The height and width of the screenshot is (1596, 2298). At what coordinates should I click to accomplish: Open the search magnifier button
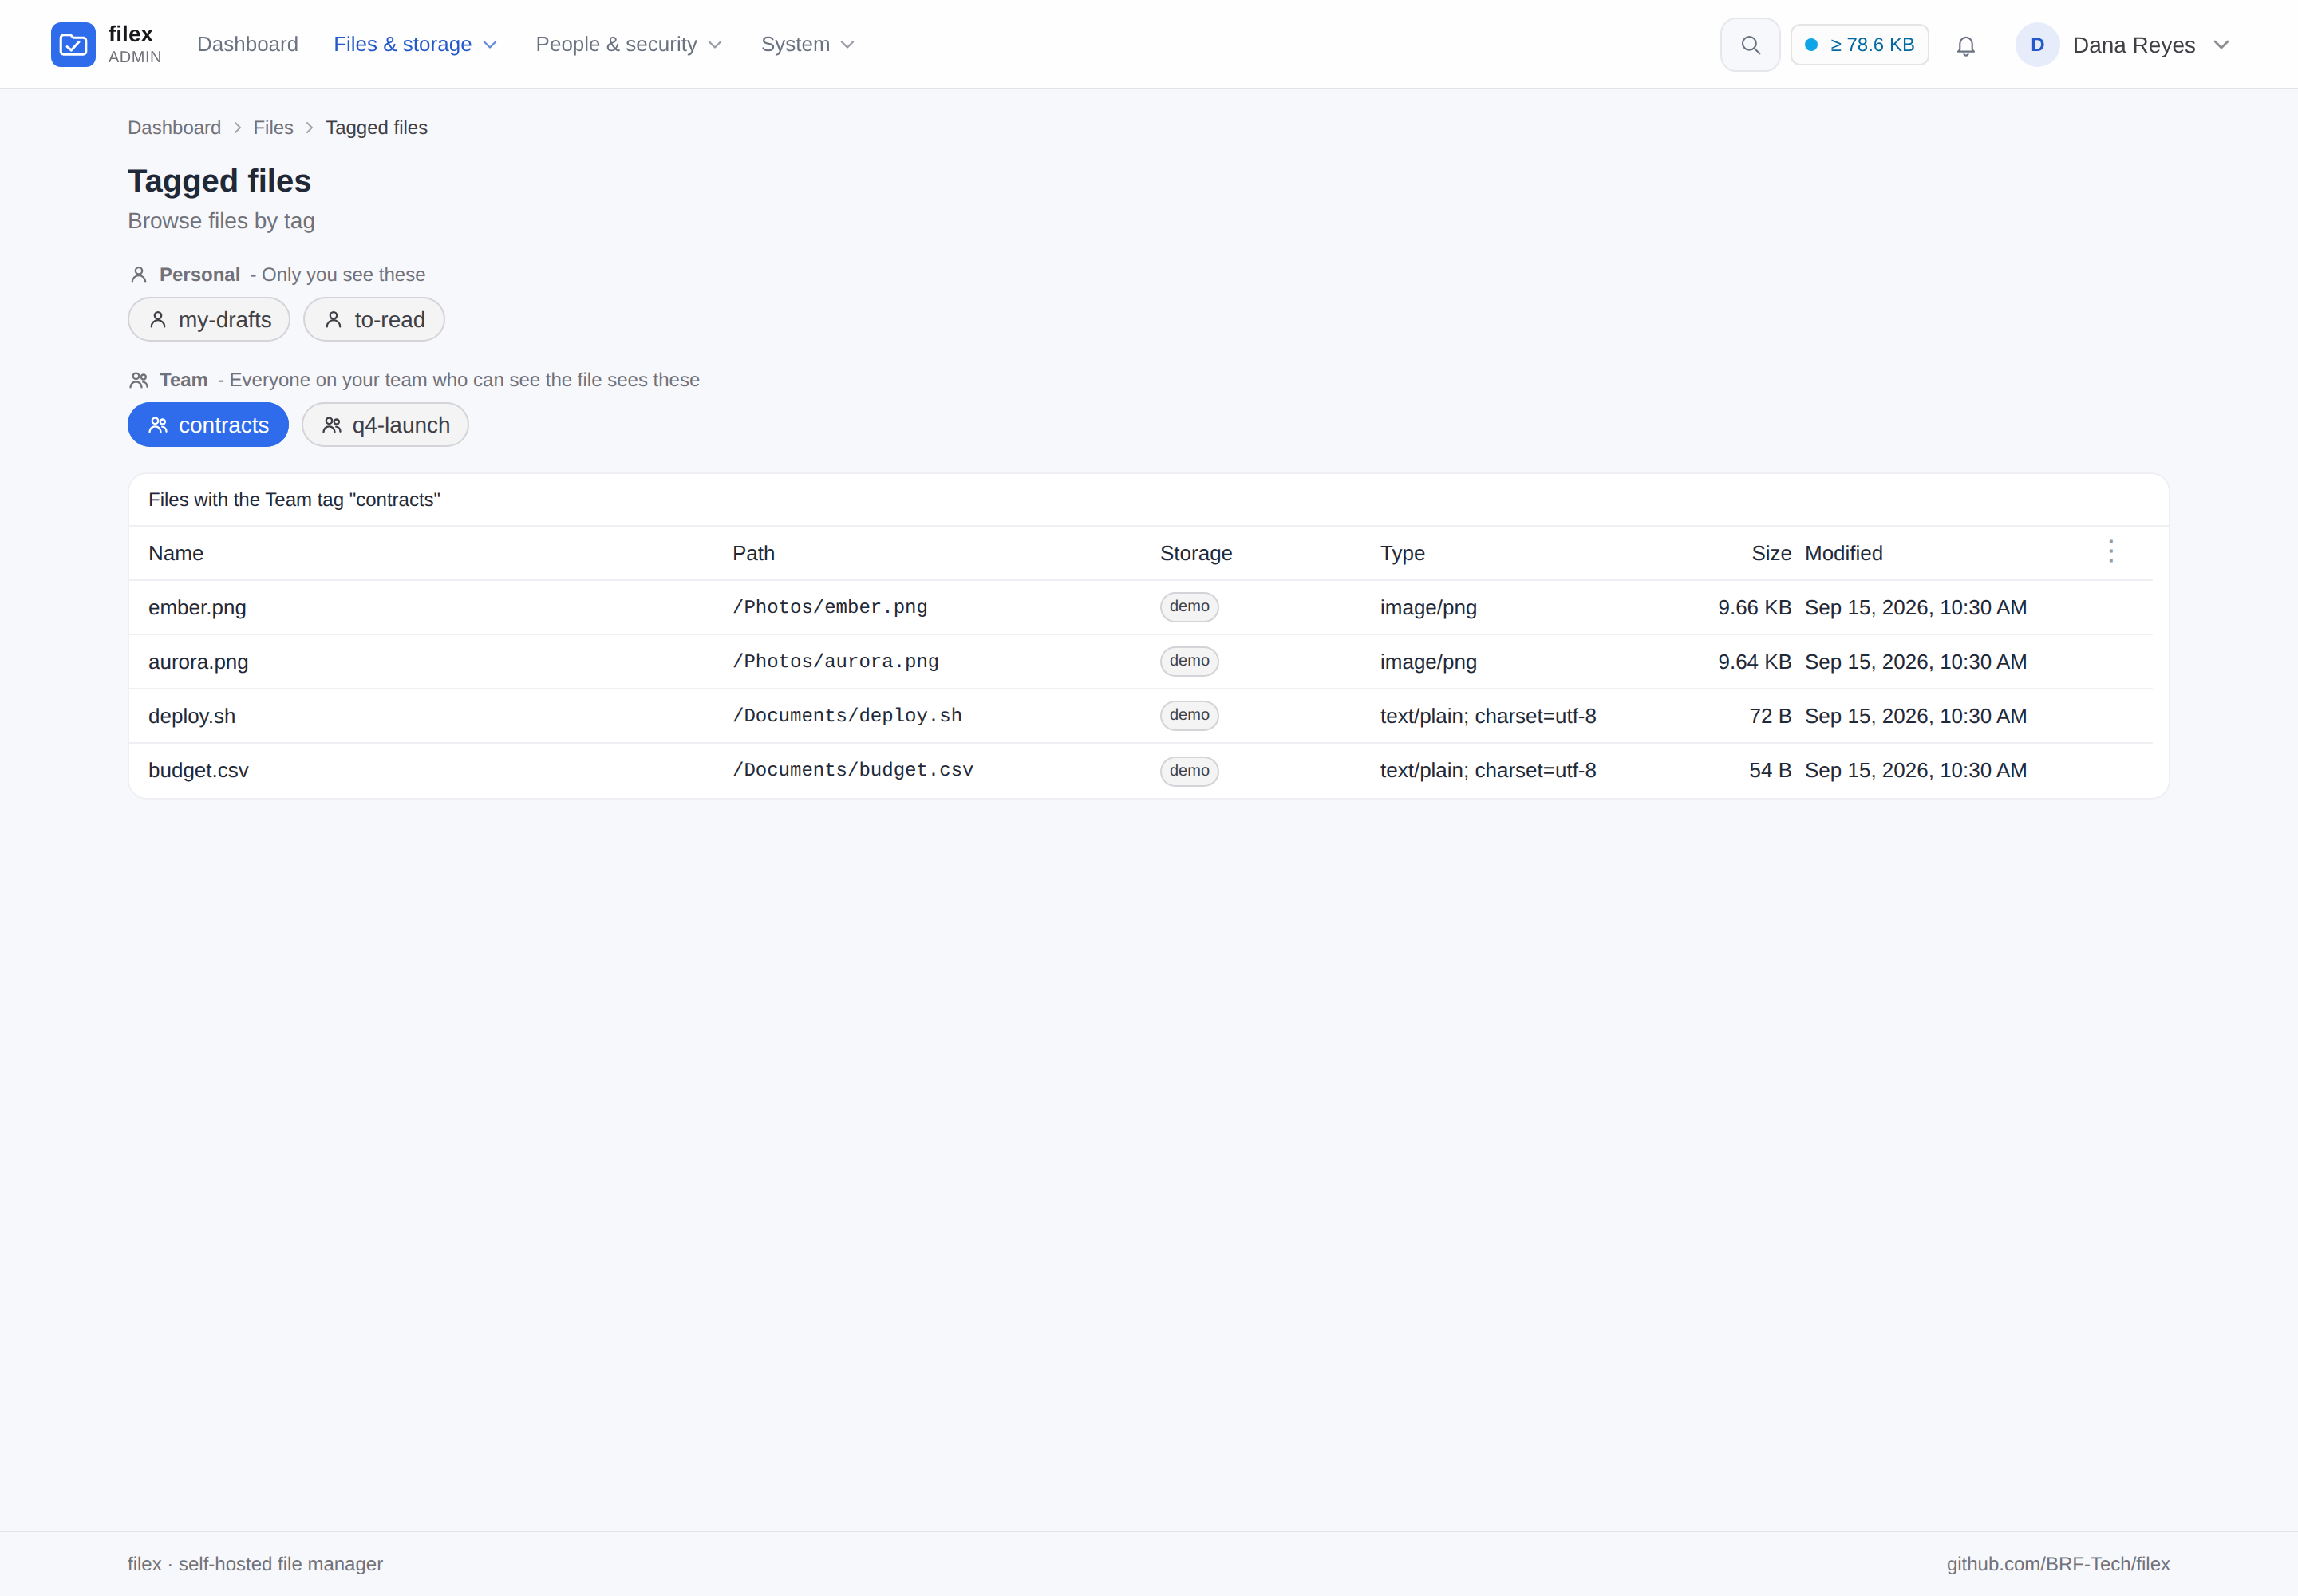pos(1750,45)
